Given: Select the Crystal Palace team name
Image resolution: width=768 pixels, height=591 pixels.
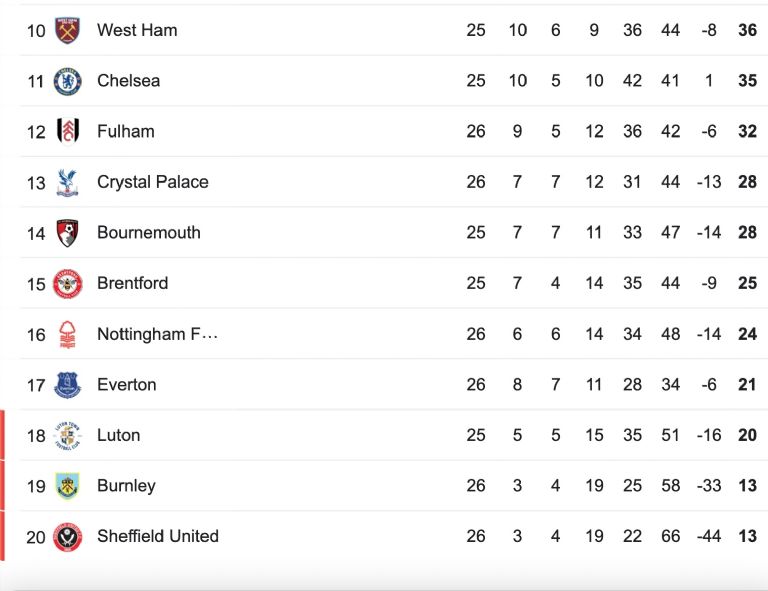Looking at the screenshot, I should [x=153, y=182].
